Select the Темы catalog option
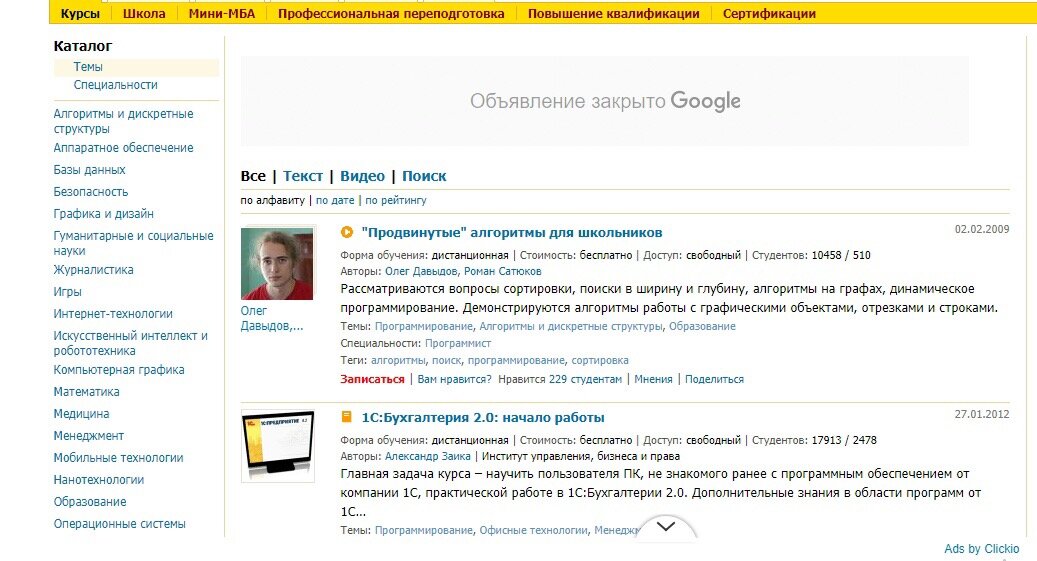Screen dimensions: 1037x561 click(88, 67)
